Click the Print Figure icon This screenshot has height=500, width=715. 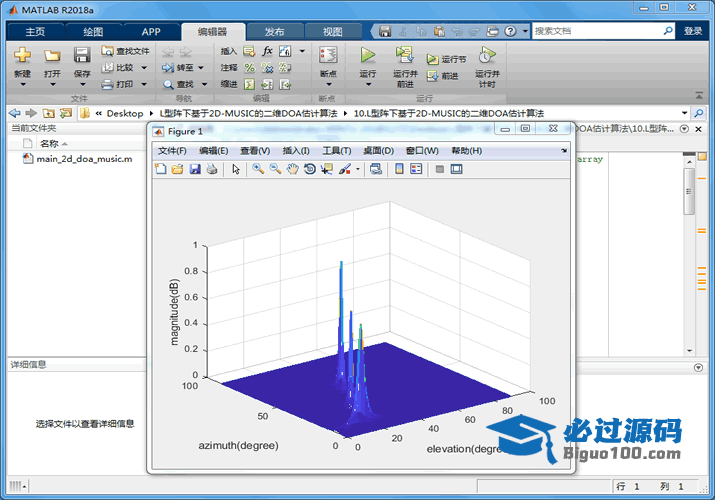tap(212, 169)
